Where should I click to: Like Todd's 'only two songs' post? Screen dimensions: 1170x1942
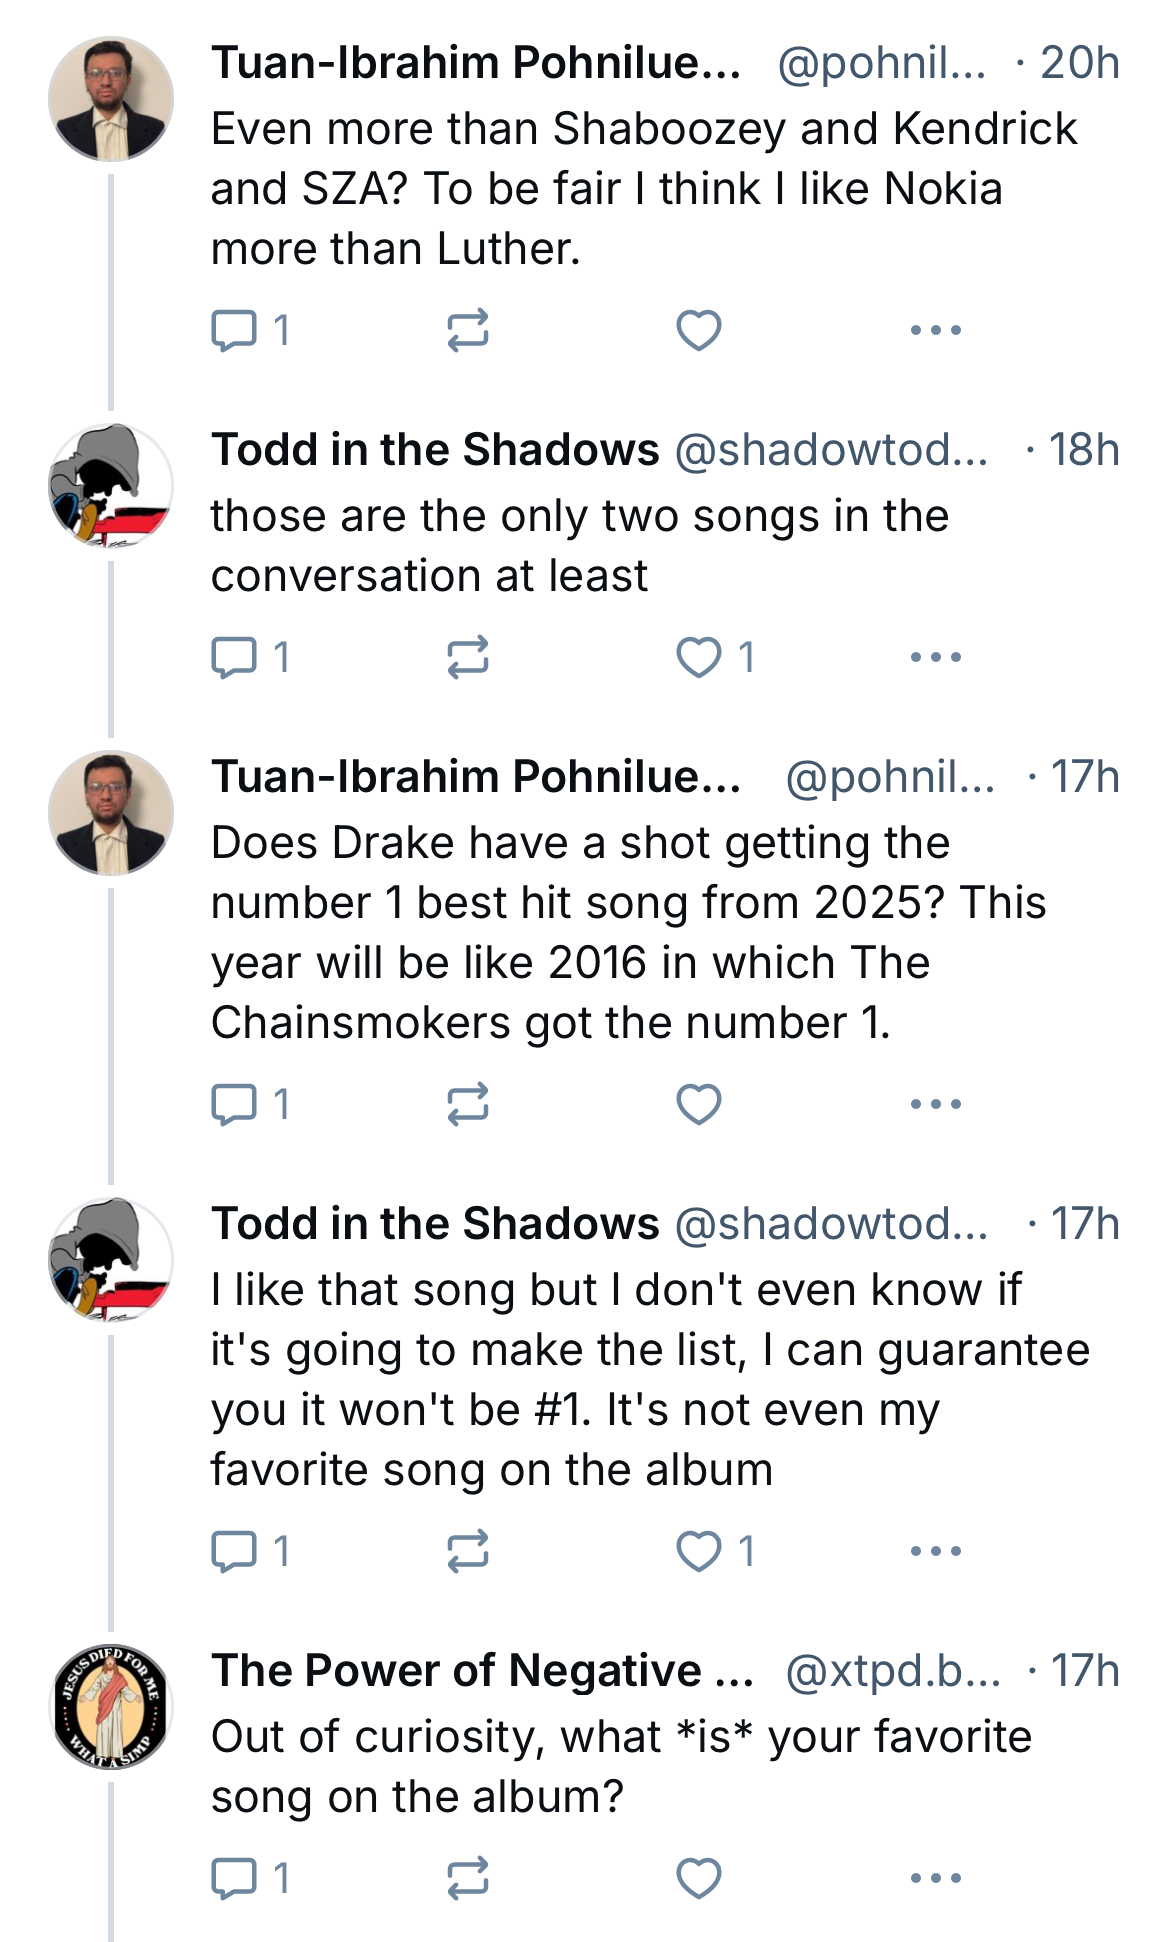[716, 657]
